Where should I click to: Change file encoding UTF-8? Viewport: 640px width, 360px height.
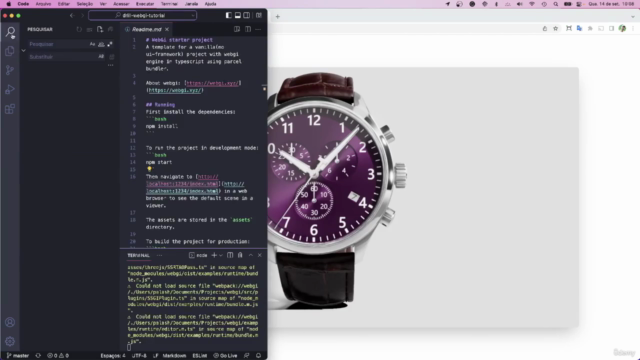coord(139,356)
